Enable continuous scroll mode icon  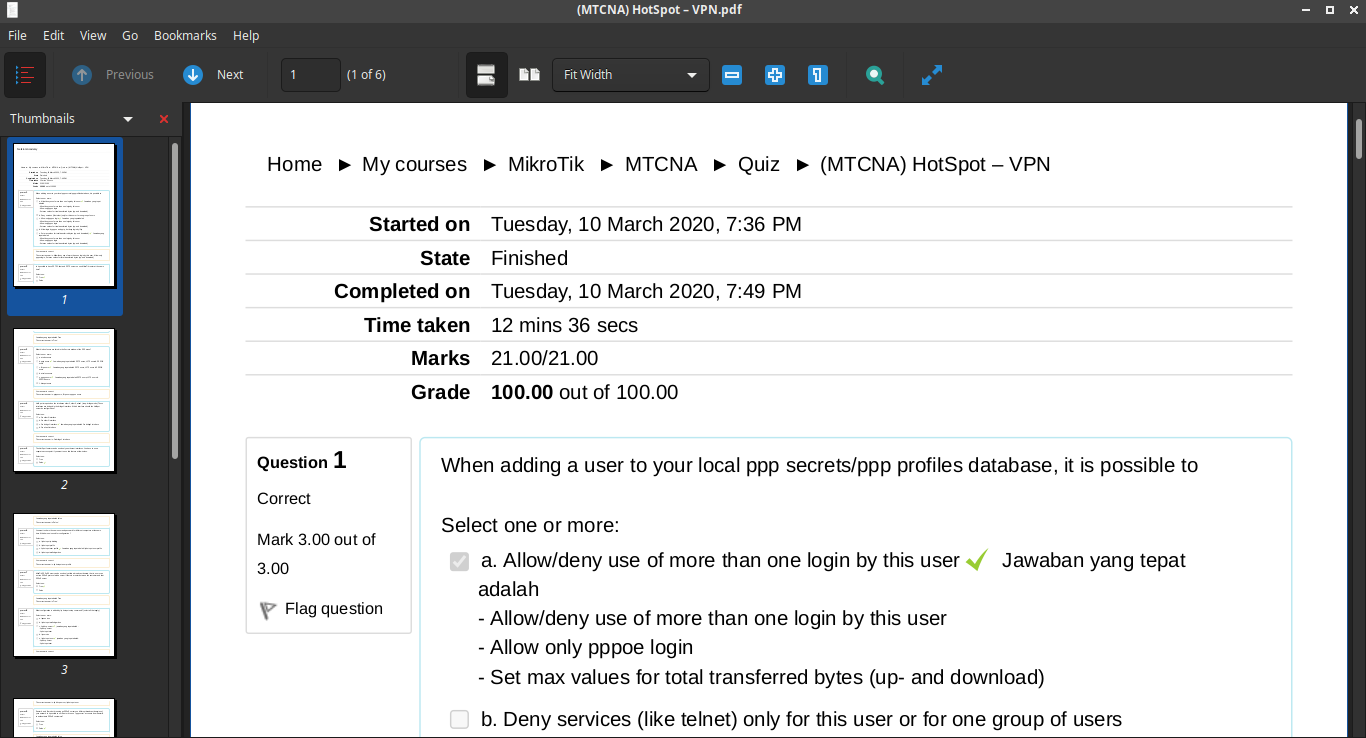coord(487,75)
